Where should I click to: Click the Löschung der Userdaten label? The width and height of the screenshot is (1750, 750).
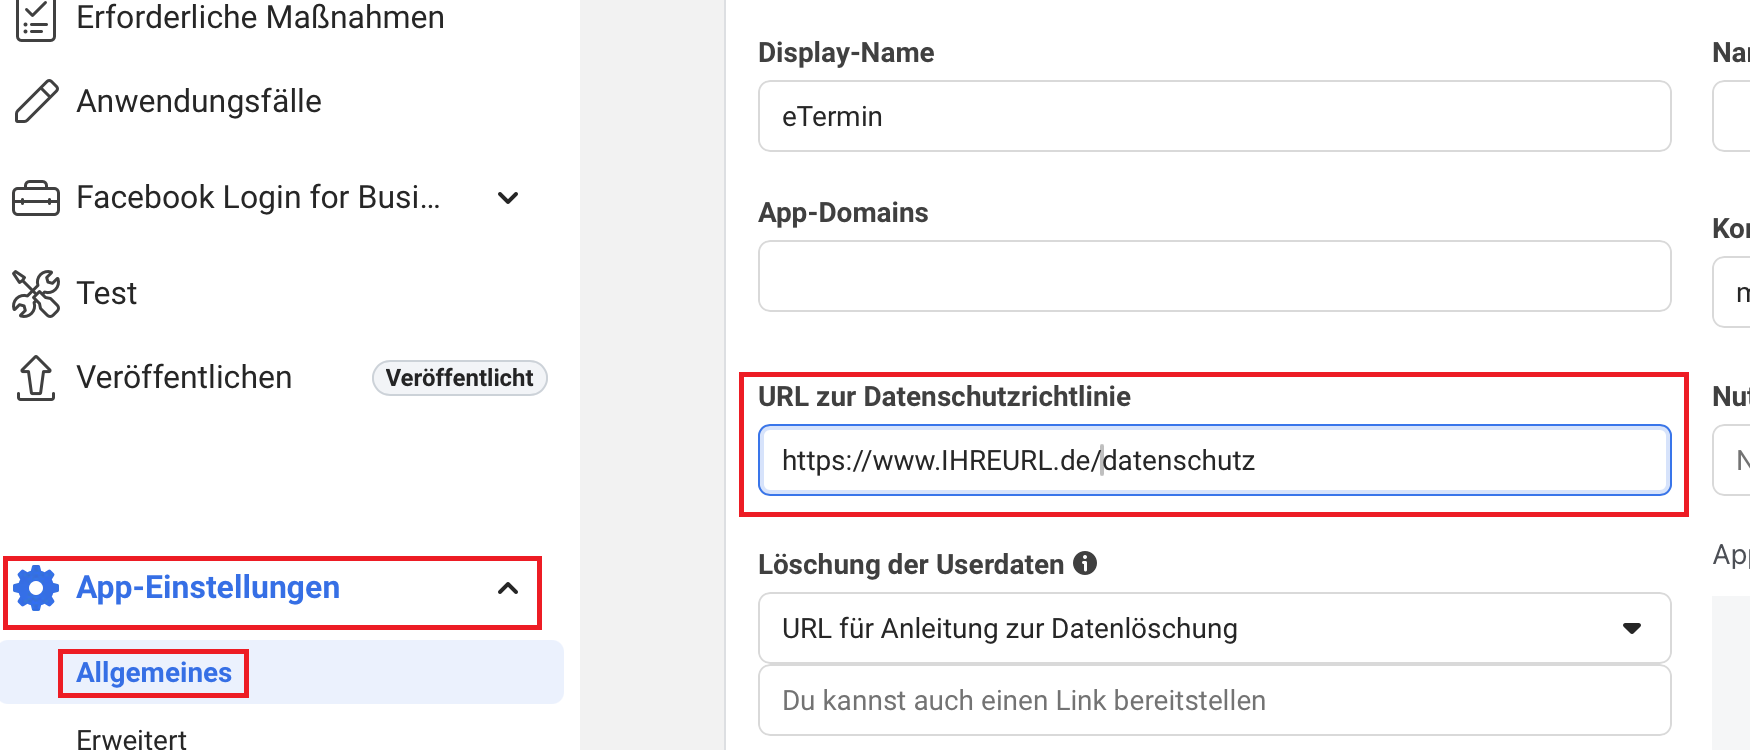click(911, 565)
